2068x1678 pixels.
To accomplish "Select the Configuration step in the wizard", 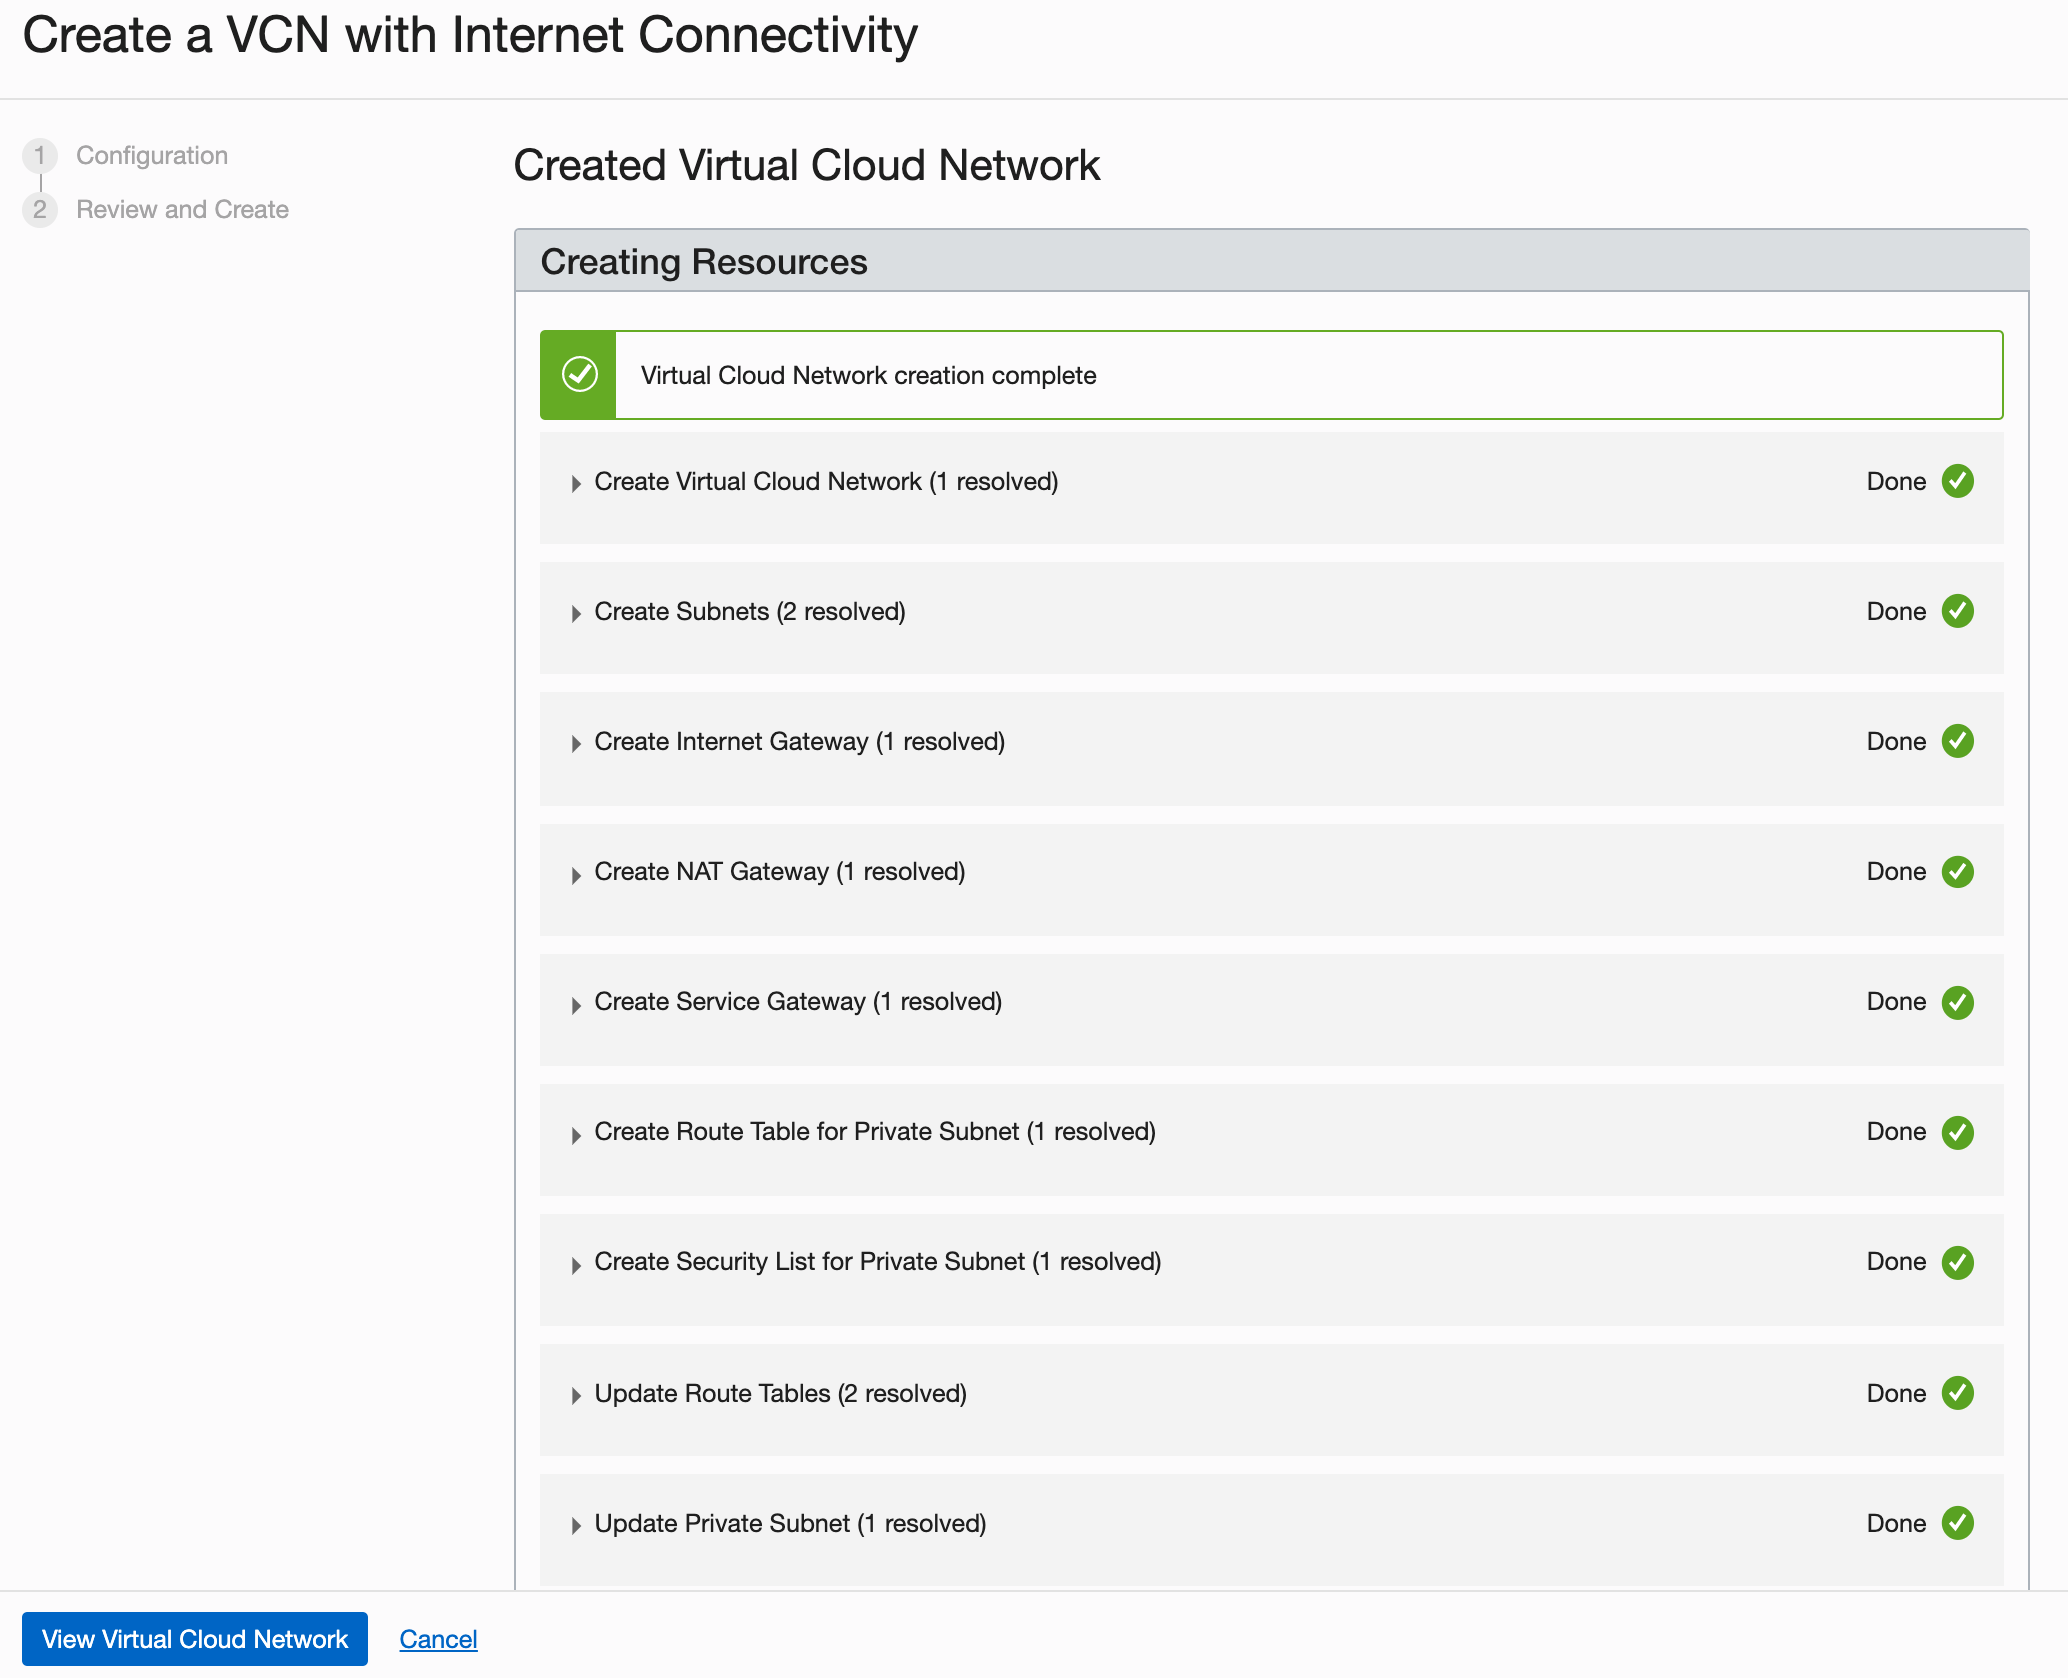I will tap(152, 155).
